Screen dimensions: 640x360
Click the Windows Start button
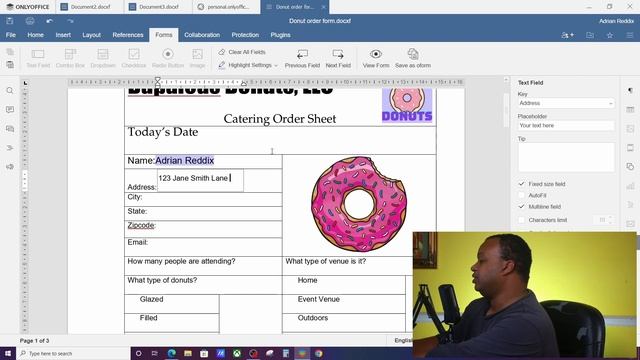point(8,353)
